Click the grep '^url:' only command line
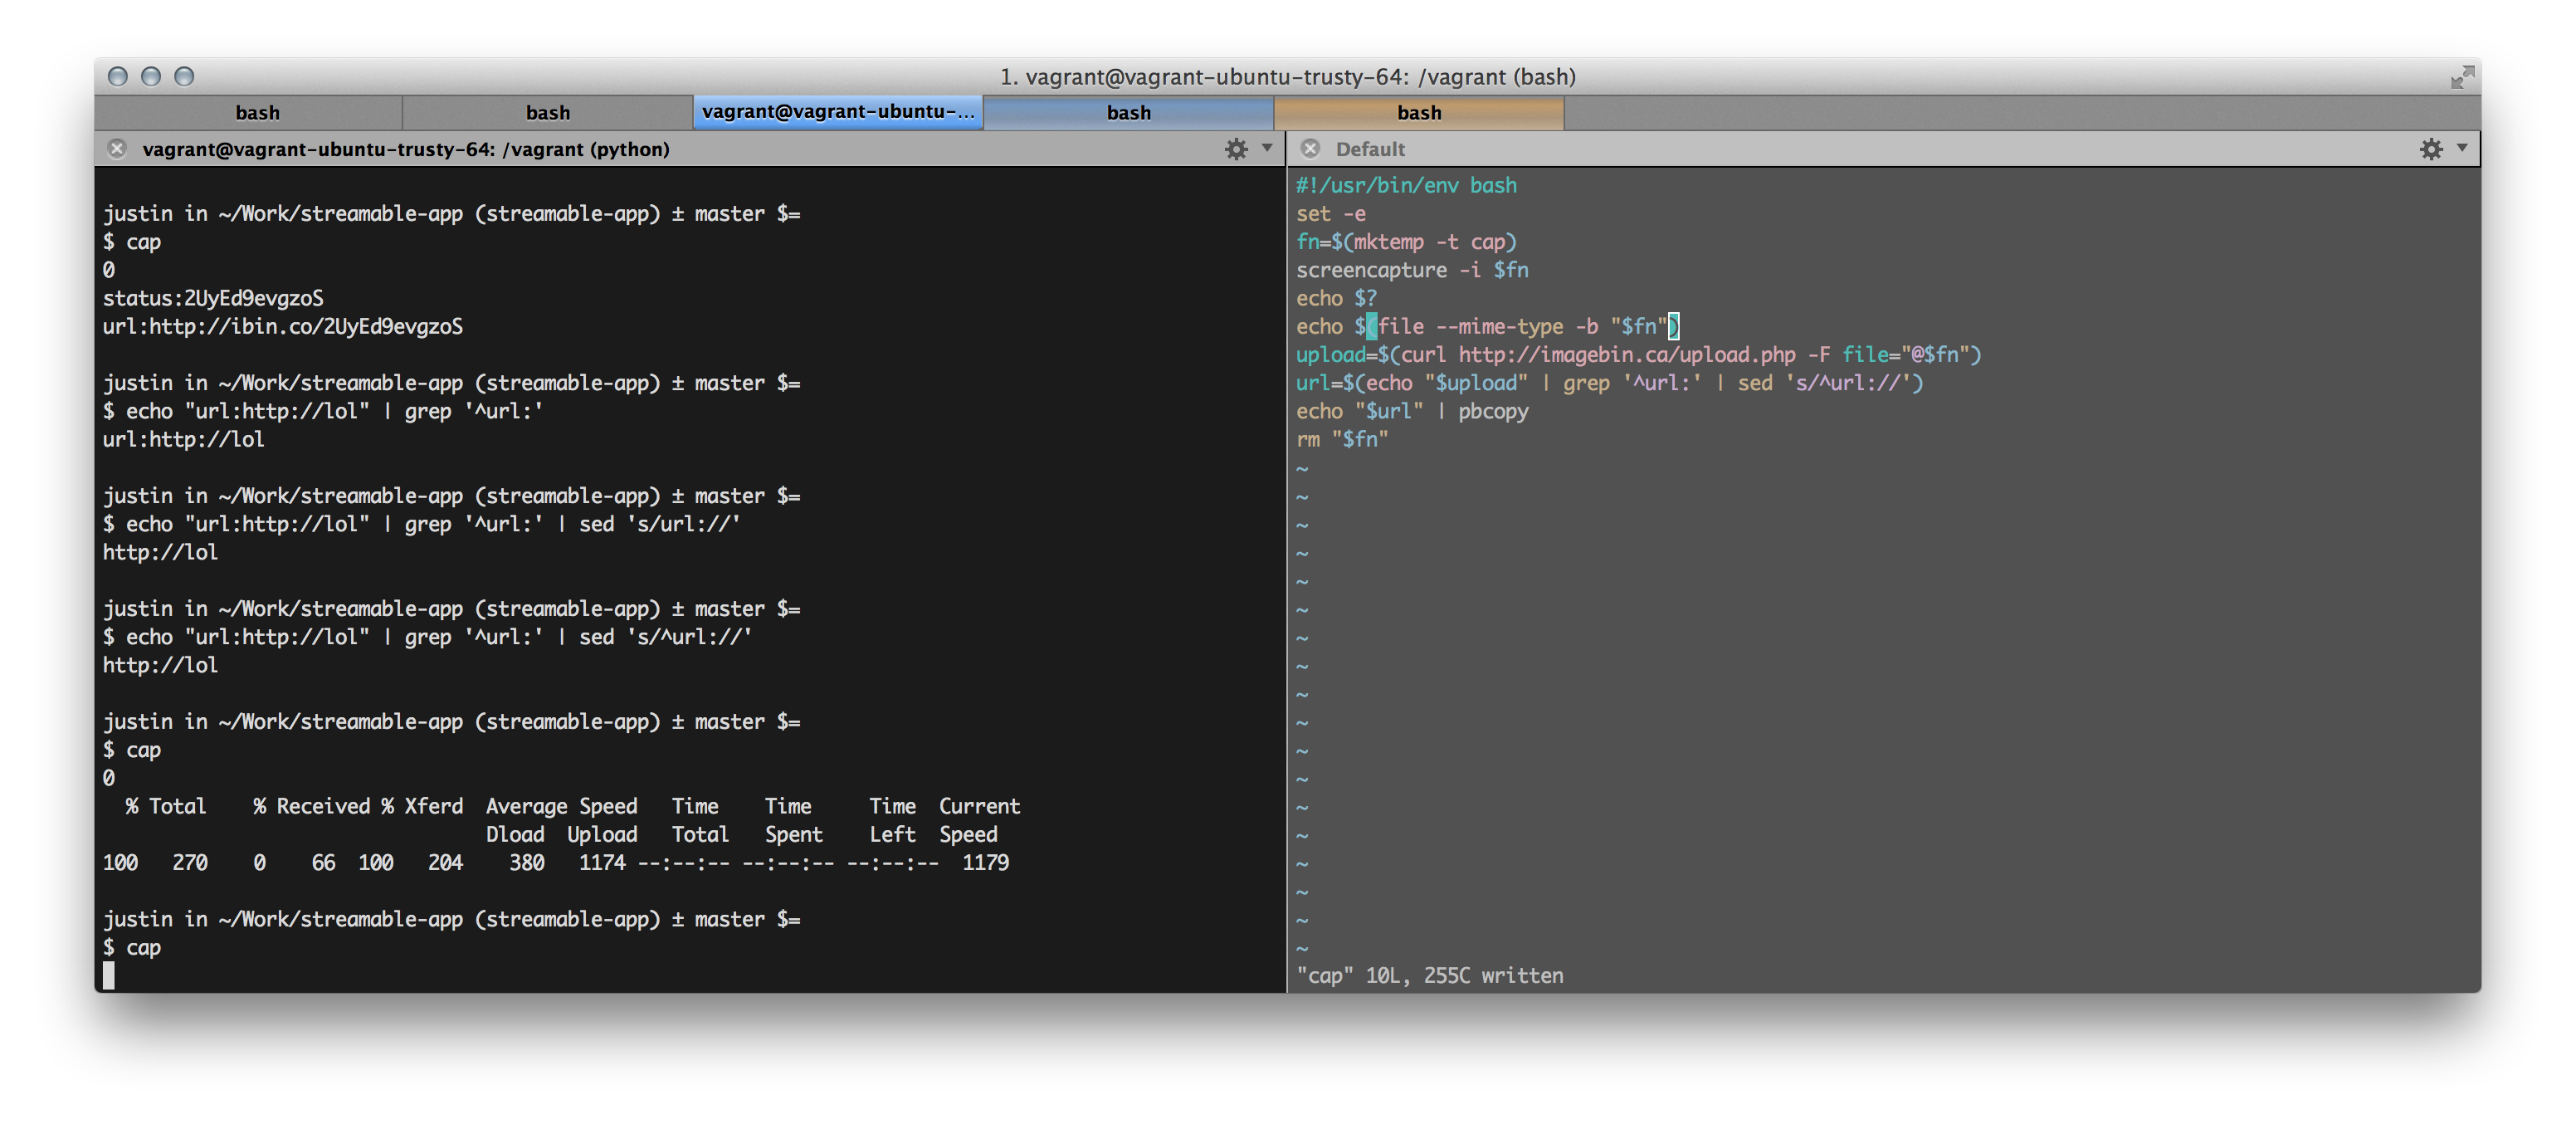Image resolution: width=2576 pixels, height=1124 pixels. coord(323,411)
